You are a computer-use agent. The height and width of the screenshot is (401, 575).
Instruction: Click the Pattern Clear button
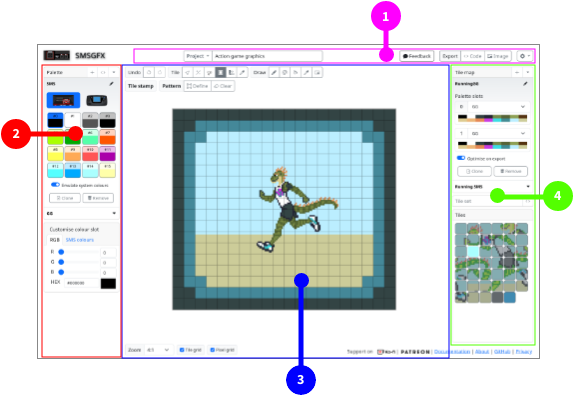point(223,86)
